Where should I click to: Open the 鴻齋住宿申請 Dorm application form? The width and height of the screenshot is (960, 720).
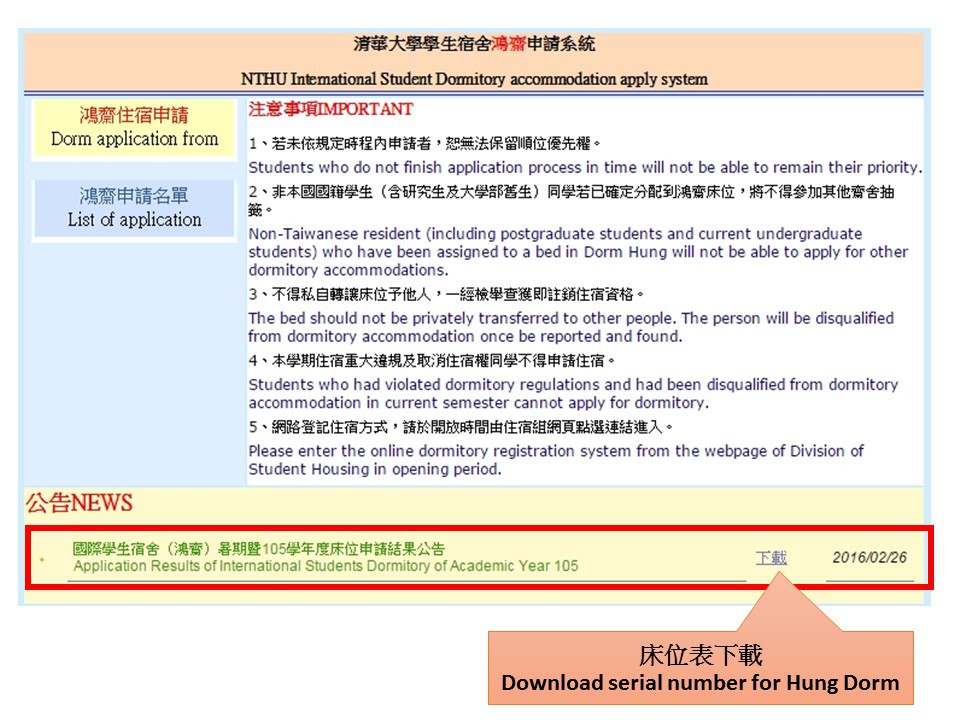coord(134,128)
